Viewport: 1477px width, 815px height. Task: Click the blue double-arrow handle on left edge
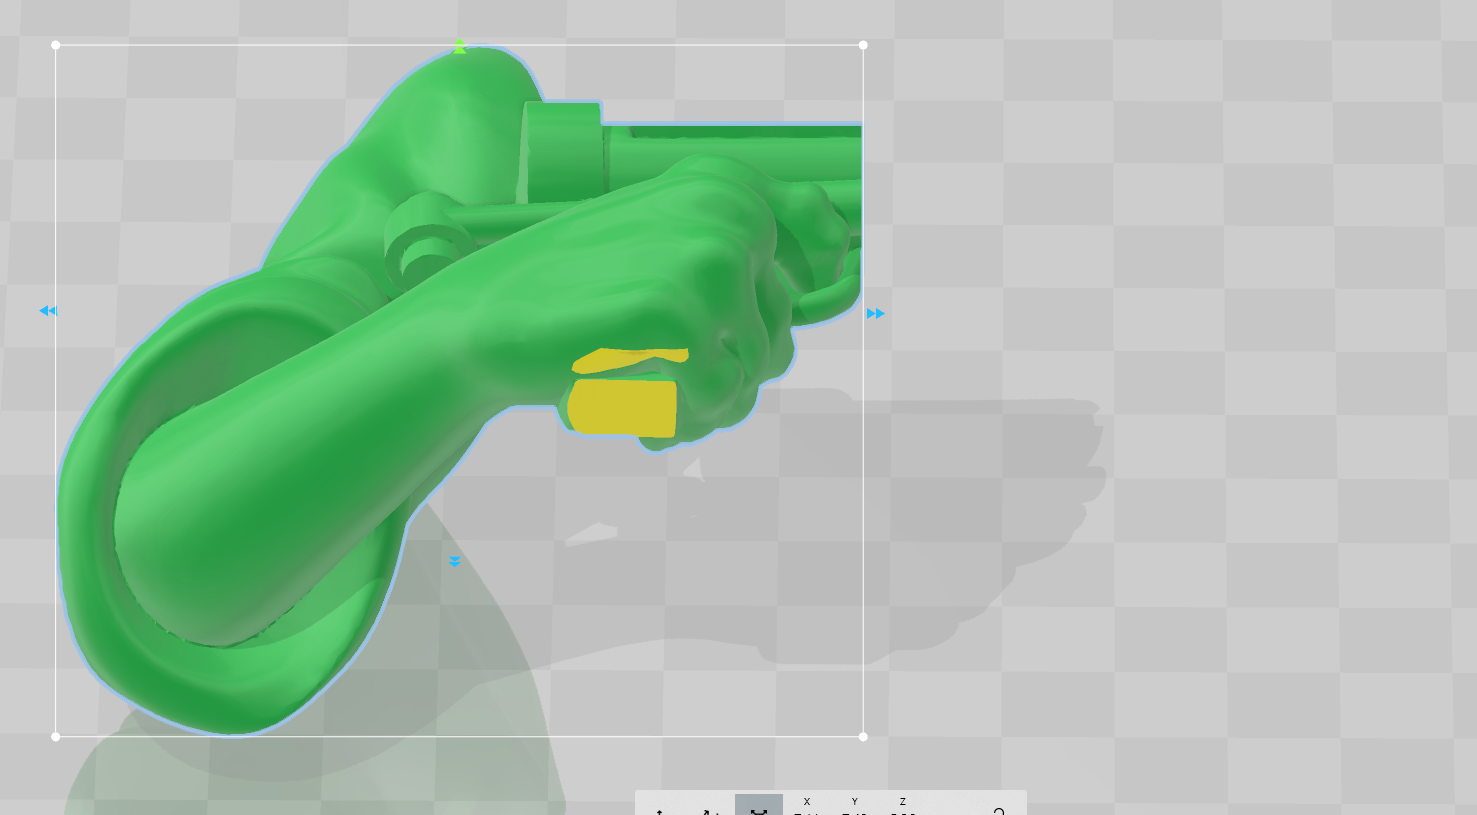point(48,311)
